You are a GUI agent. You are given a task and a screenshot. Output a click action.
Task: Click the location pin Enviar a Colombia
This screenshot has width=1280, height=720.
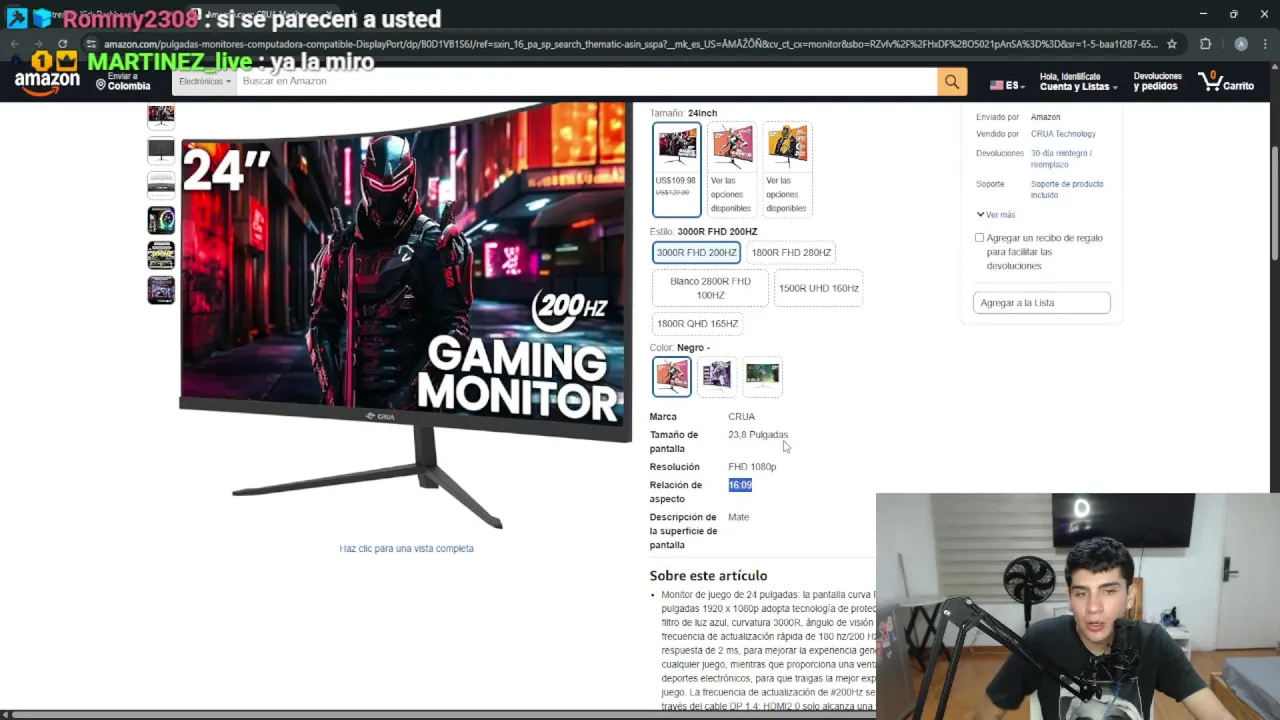point(123,81)
